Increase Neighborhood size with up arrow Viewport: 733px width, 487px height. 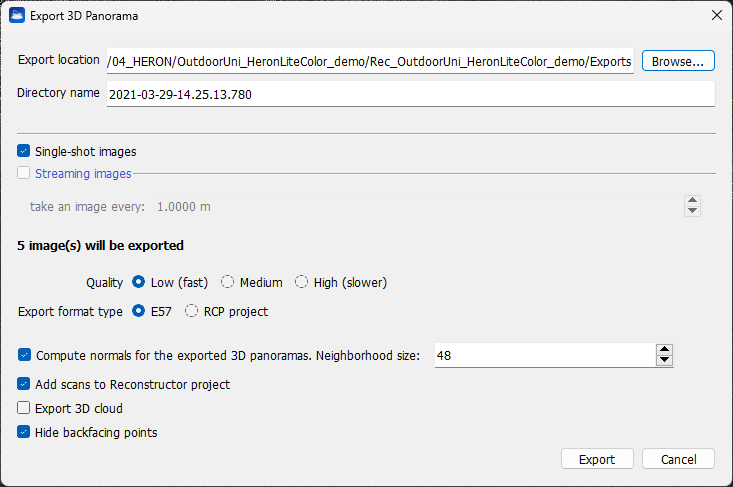pyautogui.click(x=664, y=349)
